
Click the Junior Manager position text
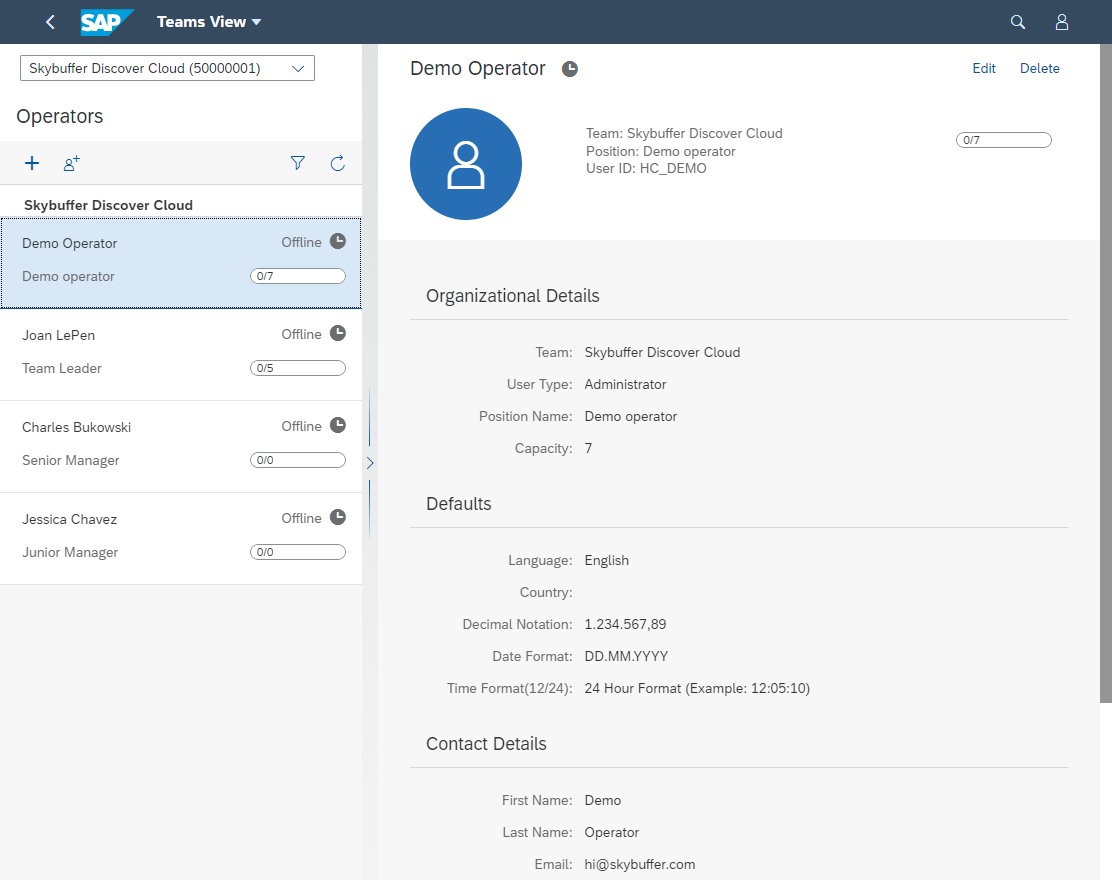point(70,552)
